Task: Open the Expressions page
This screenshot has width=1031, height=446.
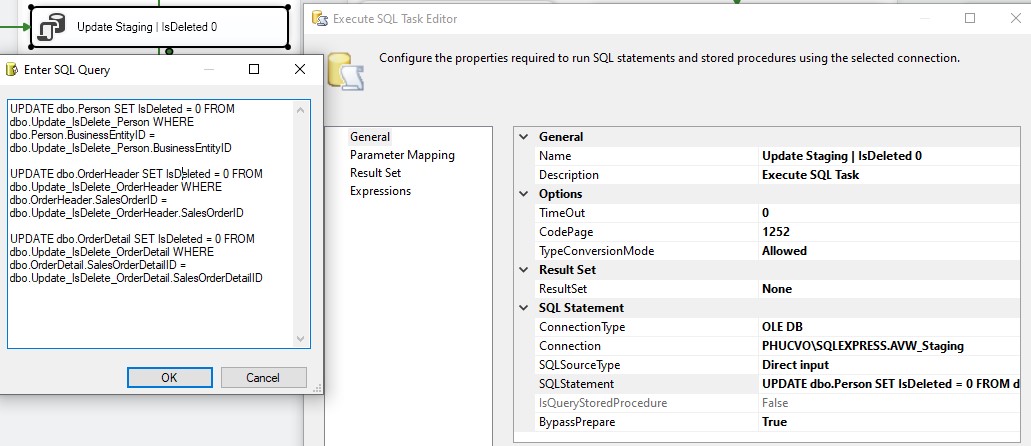Action: click(380, 191)
